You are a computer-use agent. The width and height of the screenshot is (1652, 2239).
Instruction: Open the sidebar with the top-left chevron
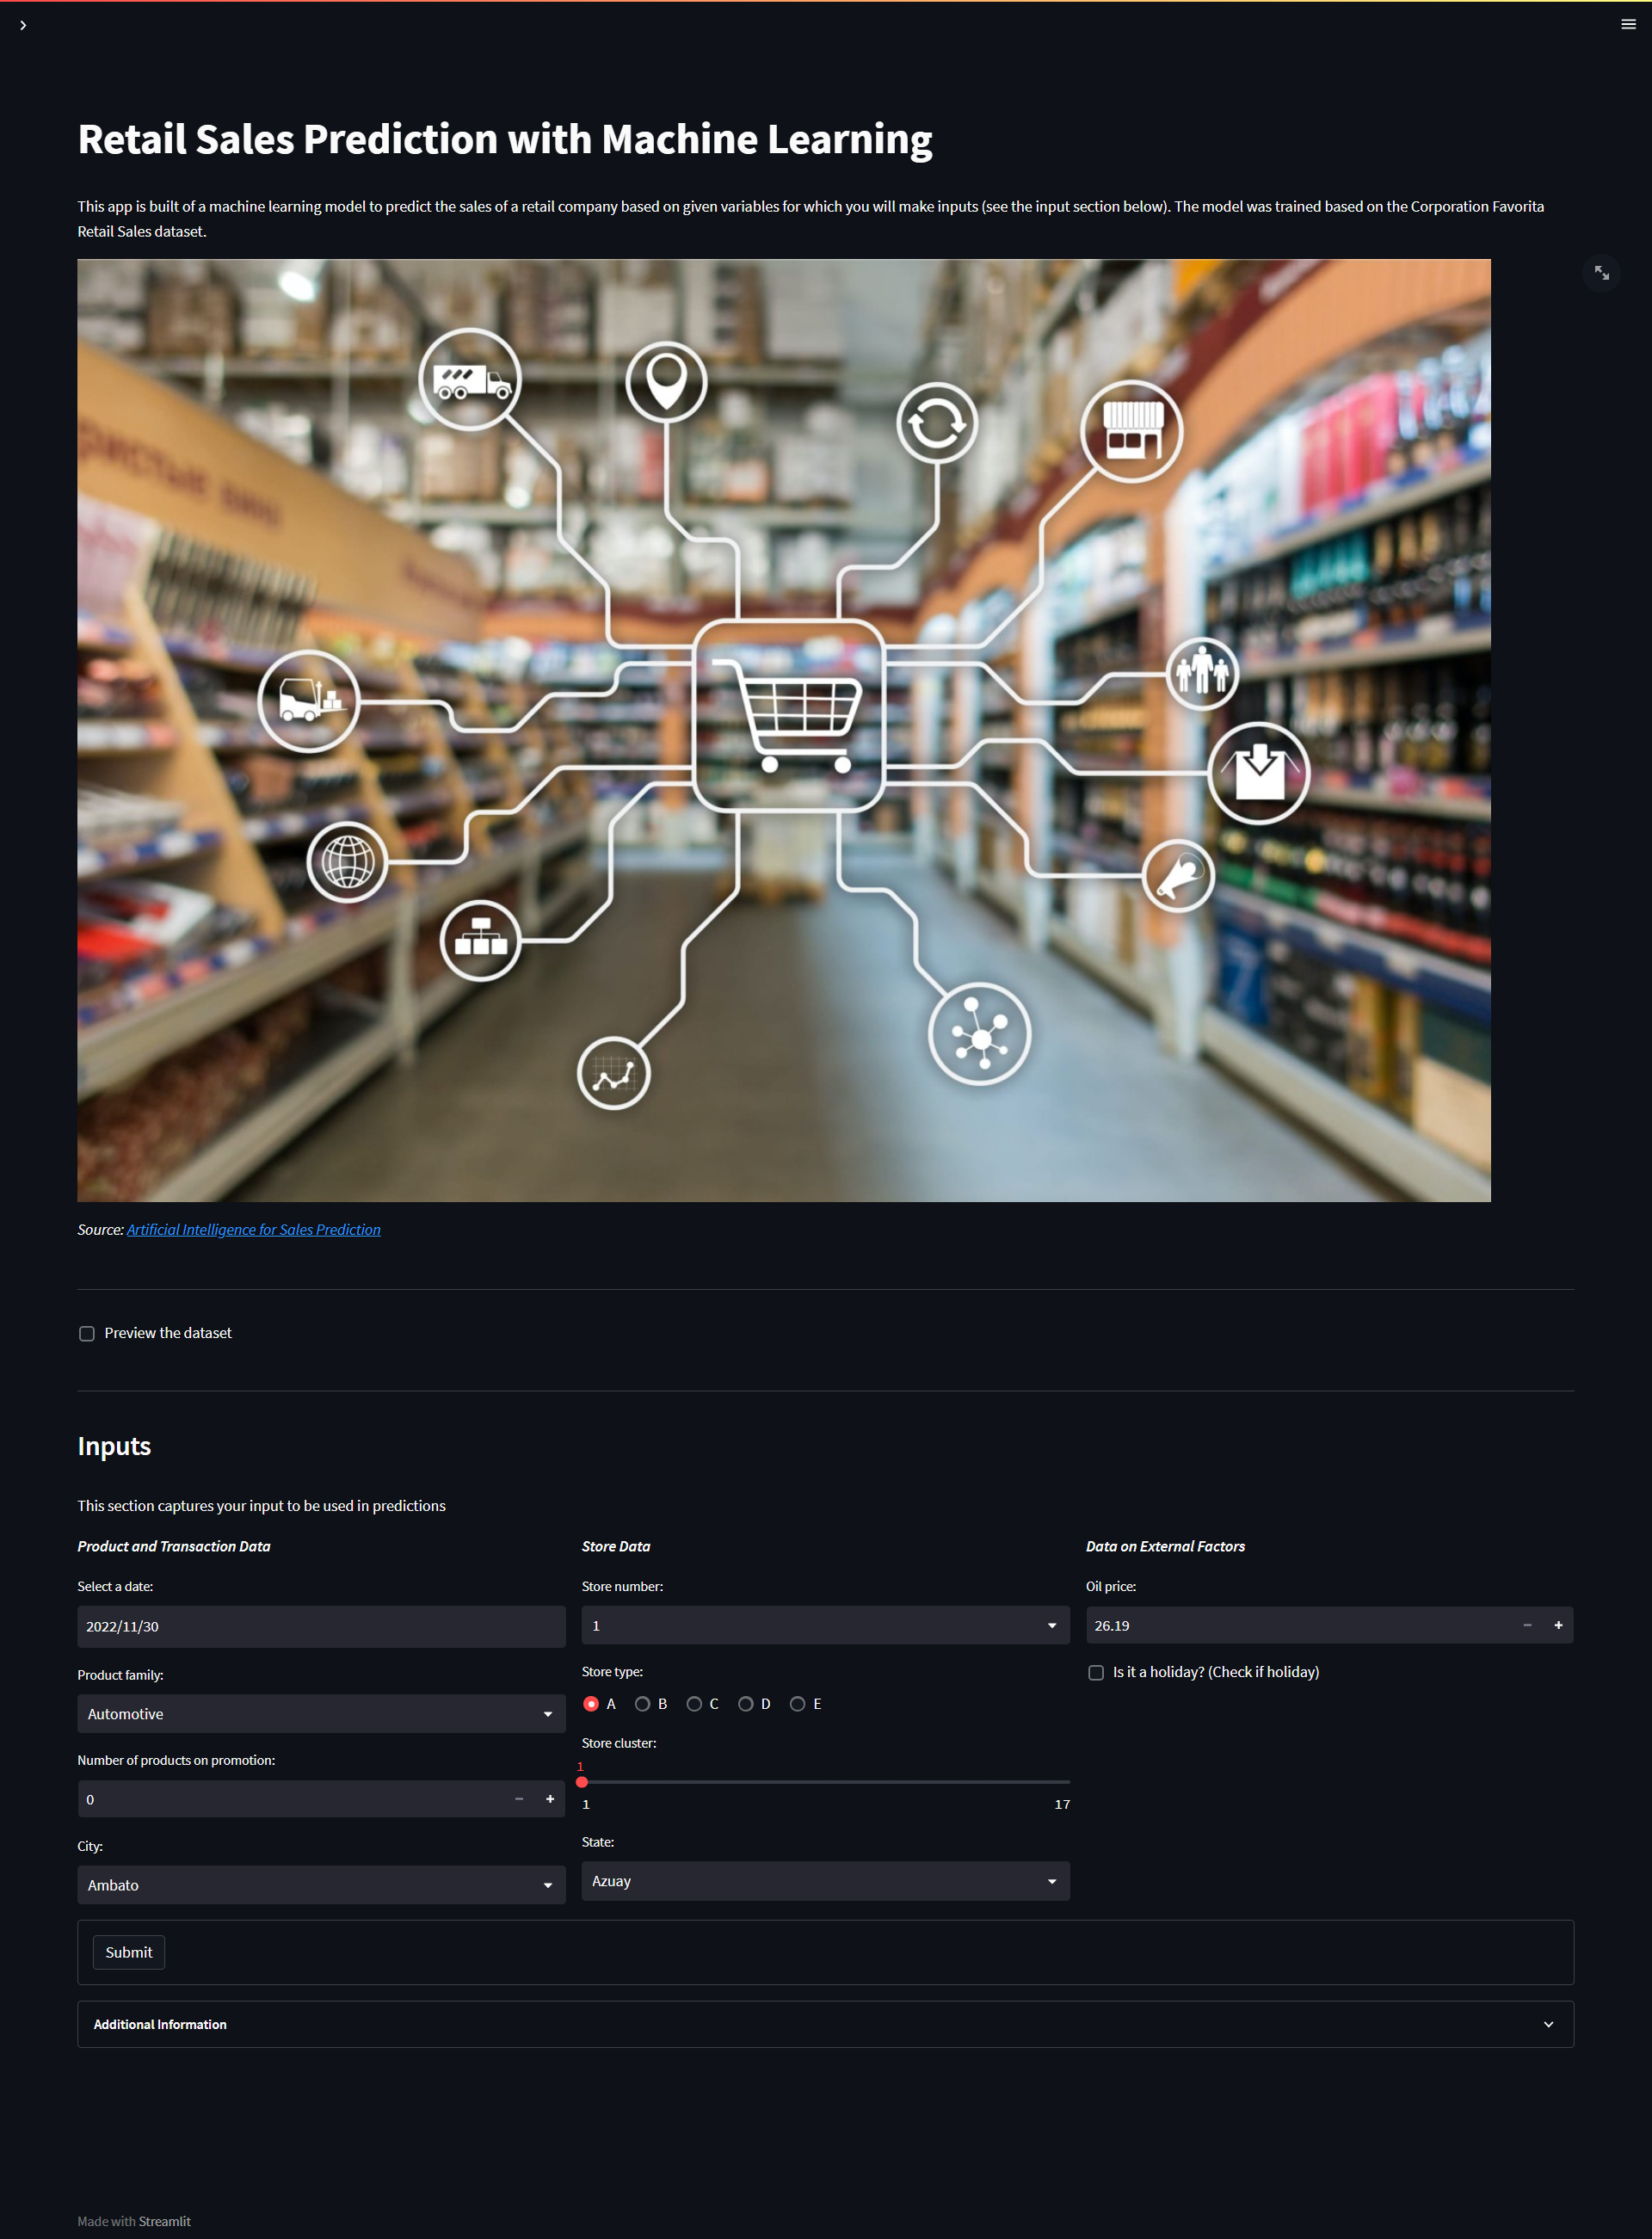(x=23, y=25)
